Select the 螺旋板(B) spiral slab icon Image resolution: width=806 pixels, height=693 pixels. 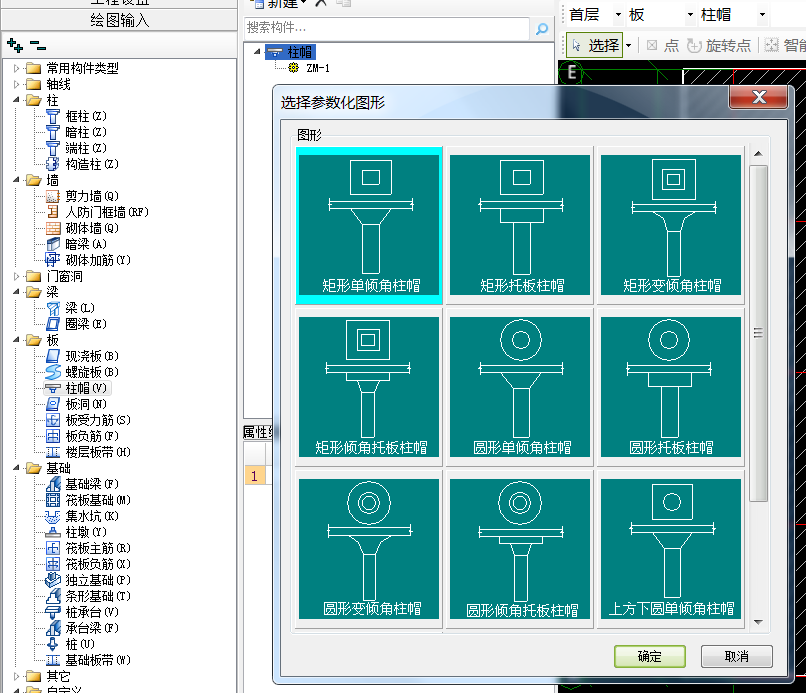click(53, 372)
